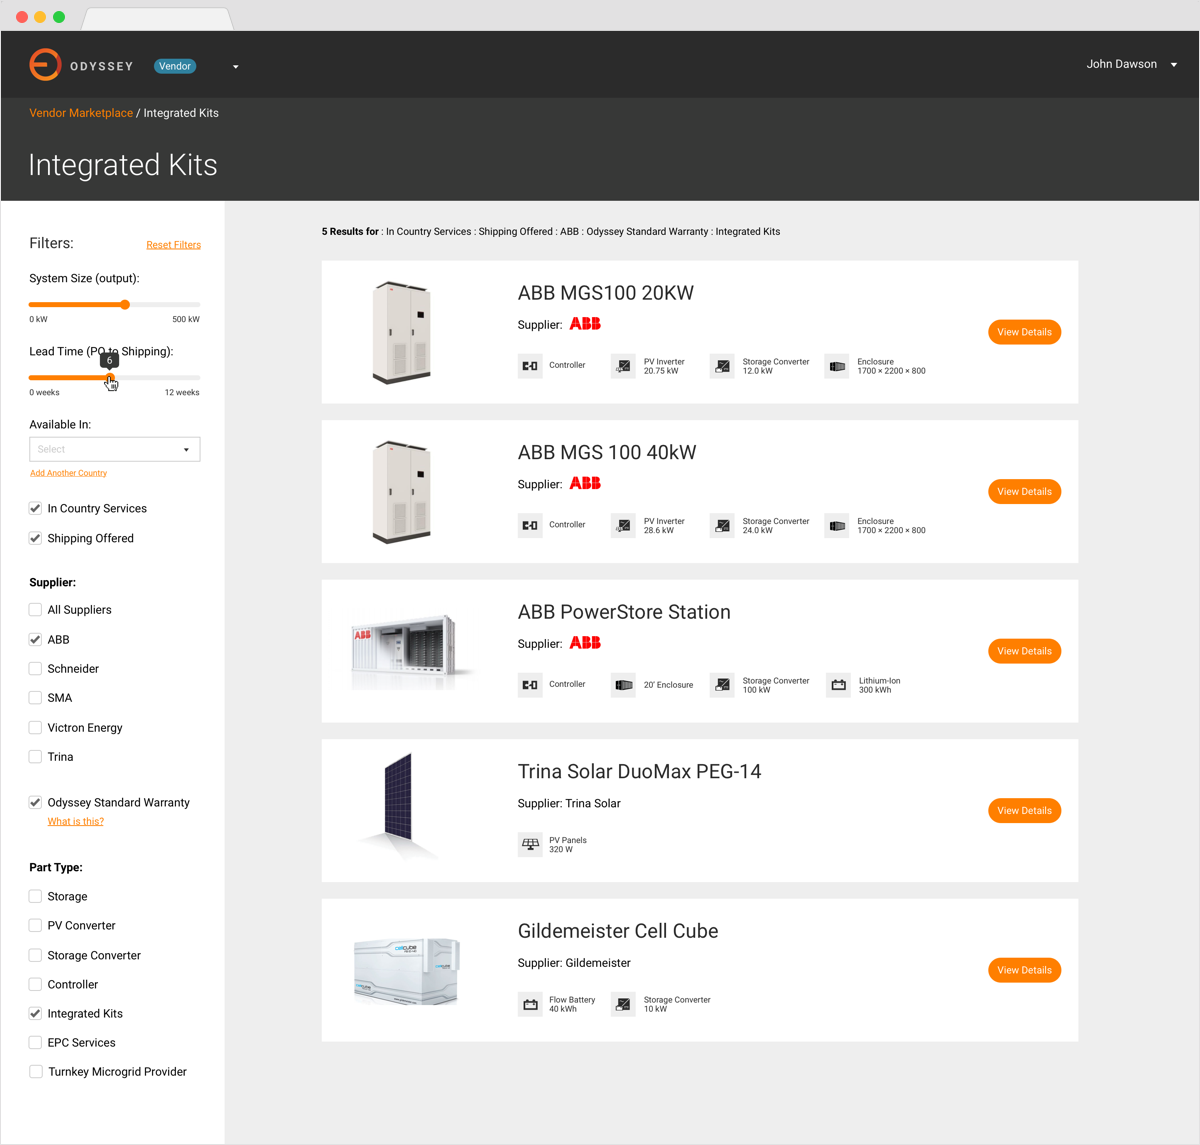Open Trina Solar DuoMax product image
The height and width of the screenshot is (1145, 1200).
pyautogui.click(x=399, y=806)
